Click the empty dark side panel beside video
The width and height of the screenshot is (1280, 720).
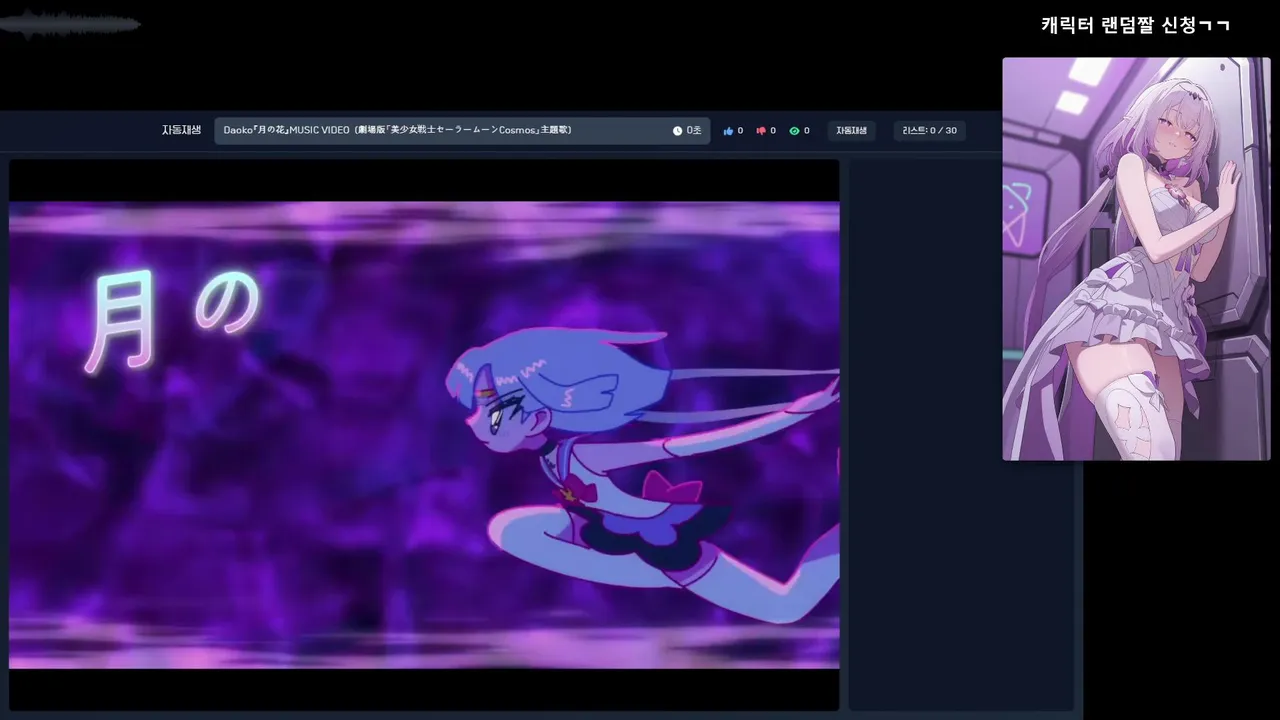tap(961, 435)
